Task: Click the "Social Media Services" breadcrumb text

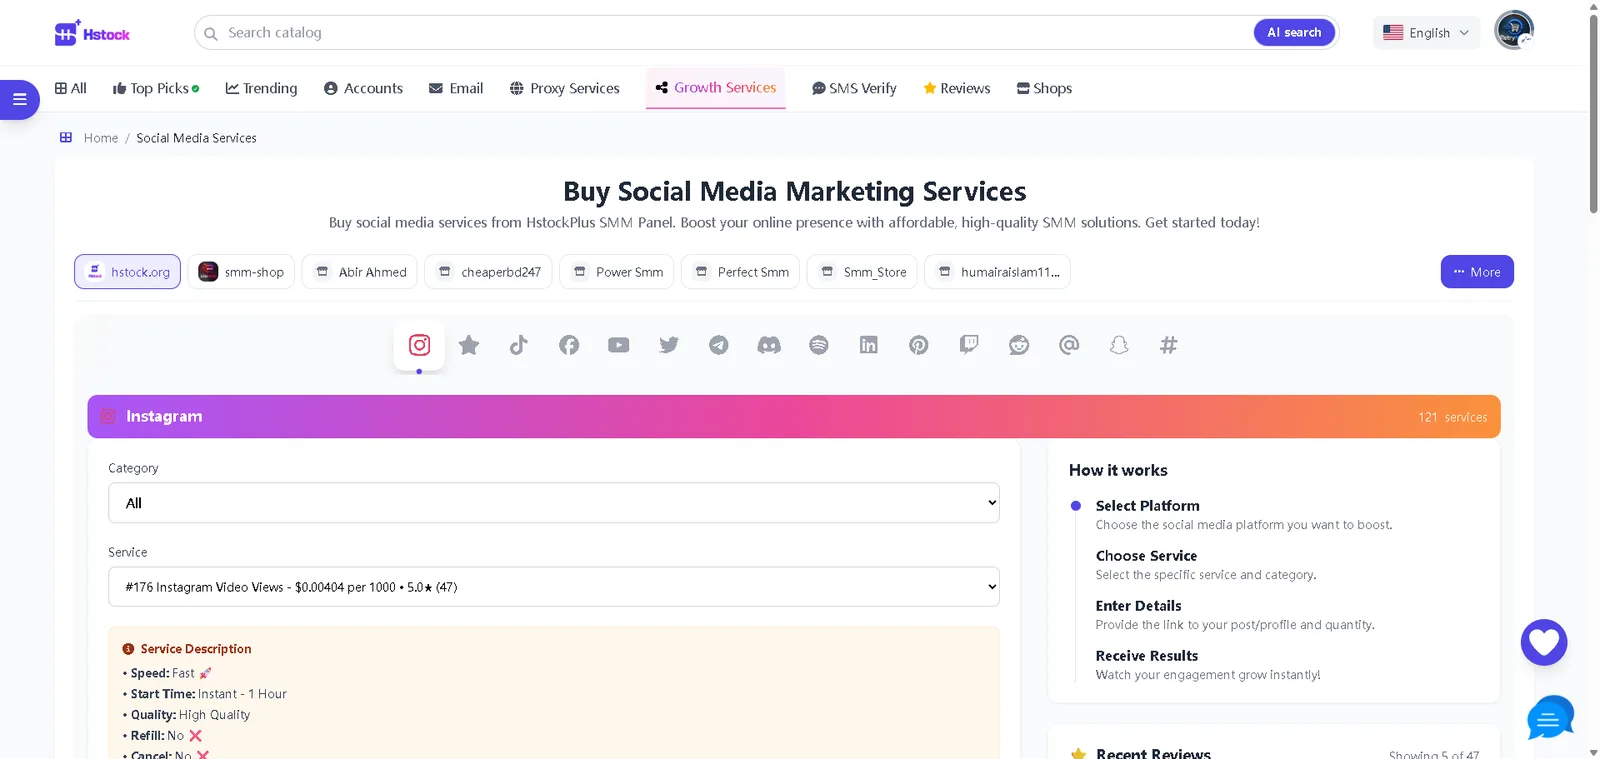Action: tap(196, 138)
